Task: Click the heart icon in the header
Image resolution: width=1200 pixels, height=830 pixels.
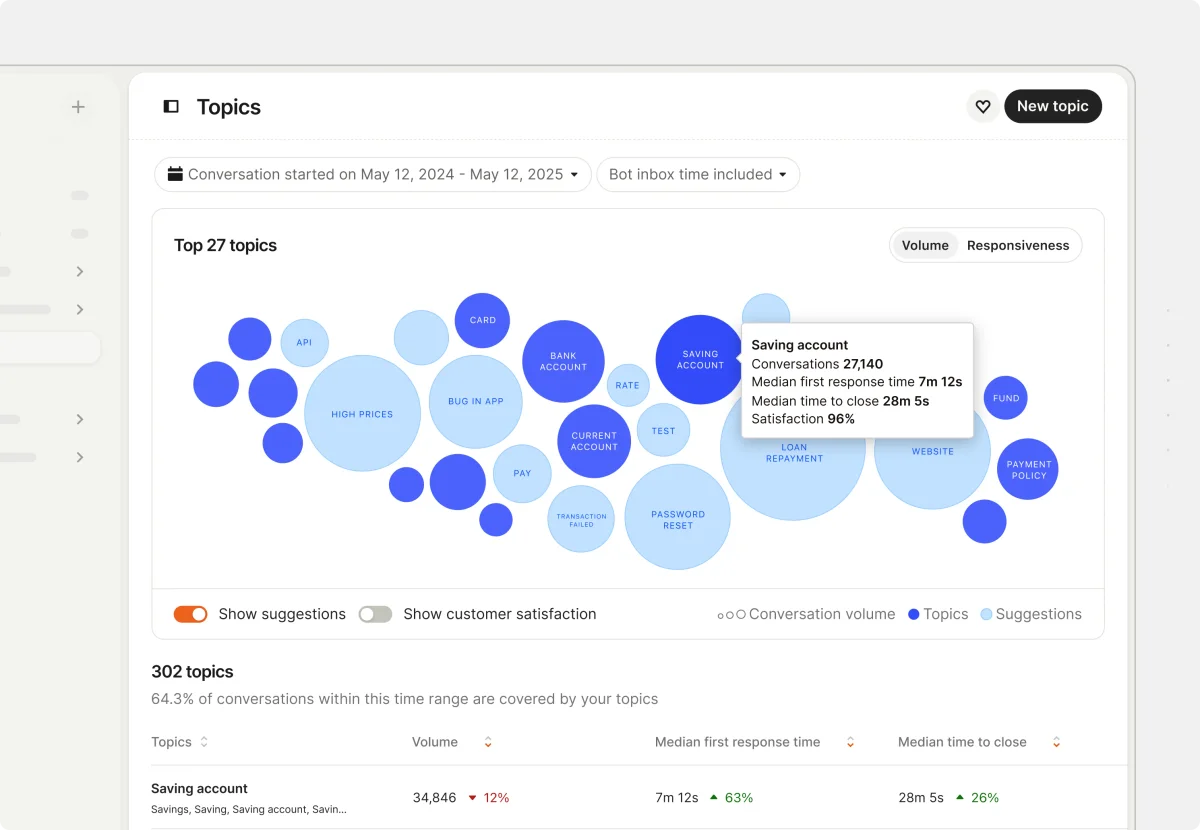Action: 982,106
